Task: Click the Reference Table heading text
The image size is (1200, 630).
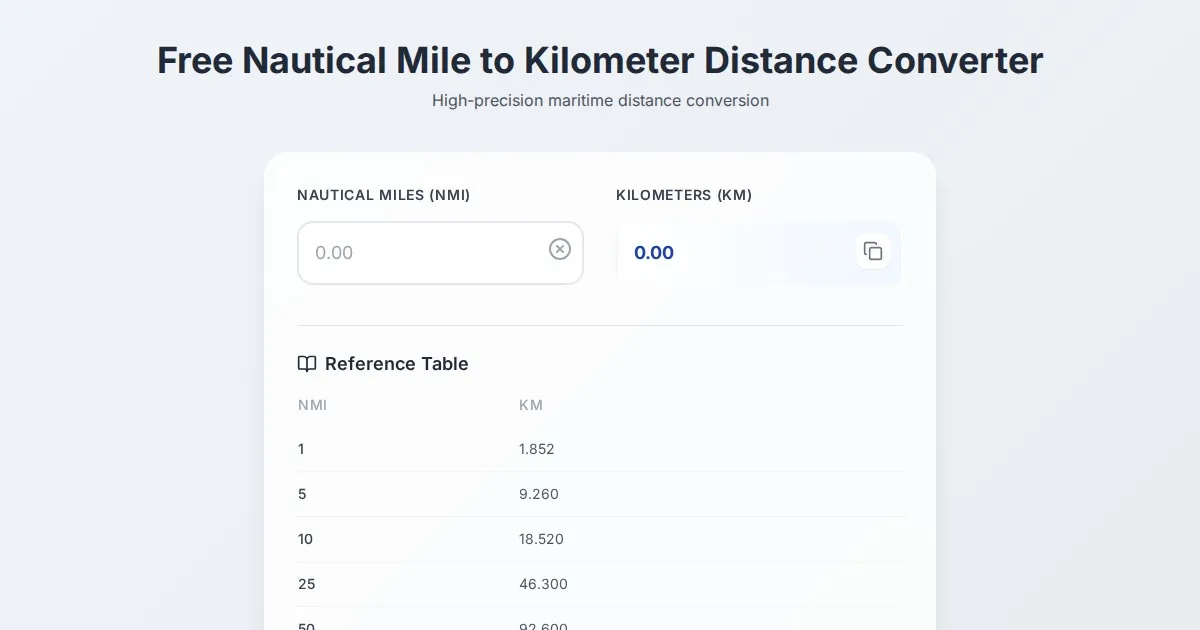Action: (396, 364)
